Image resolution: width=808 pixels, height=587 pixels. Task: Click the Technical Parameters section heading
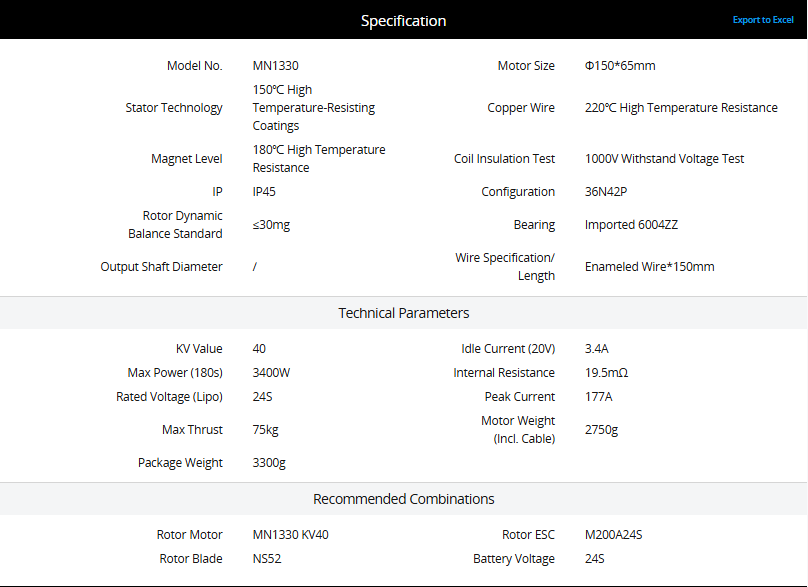click(x=403, y=313)
